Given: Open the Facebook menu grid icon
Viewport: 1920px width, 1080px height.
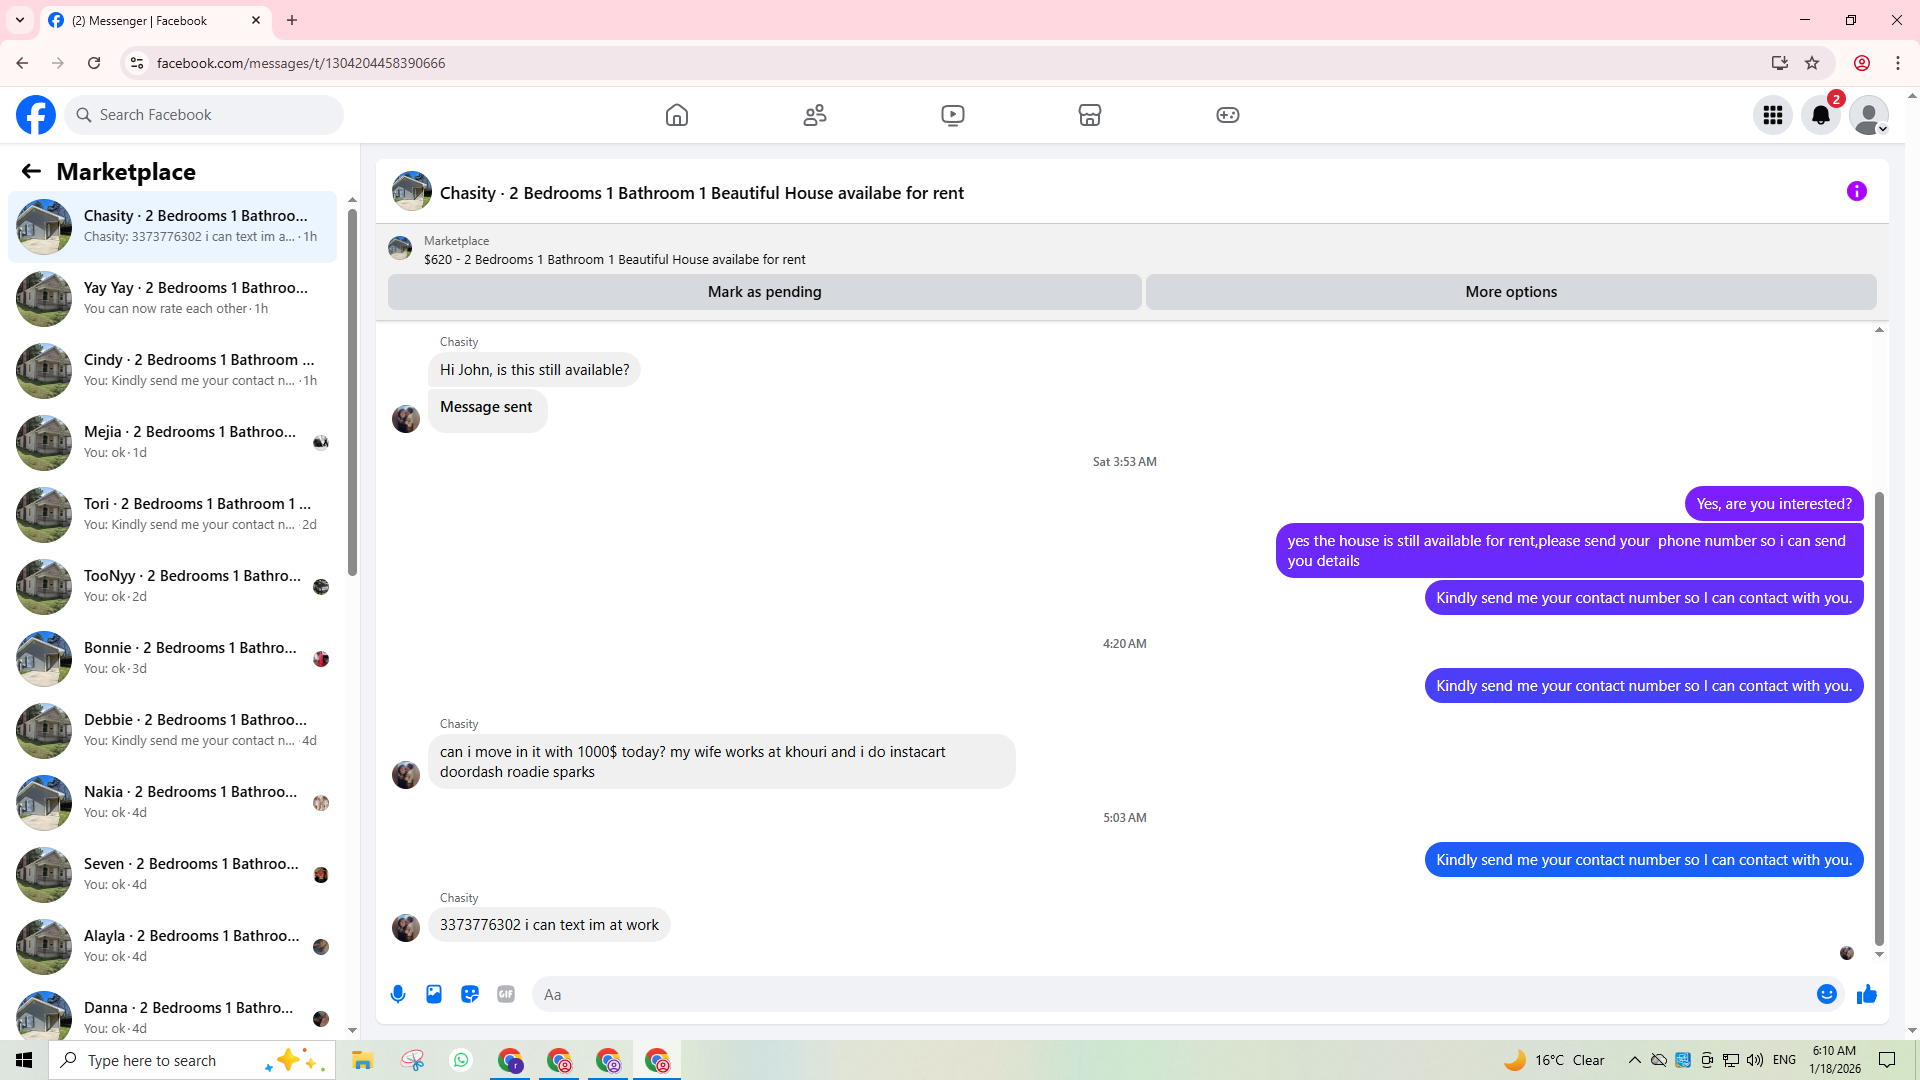Looking at the screenshot, I should [1772, 115].
